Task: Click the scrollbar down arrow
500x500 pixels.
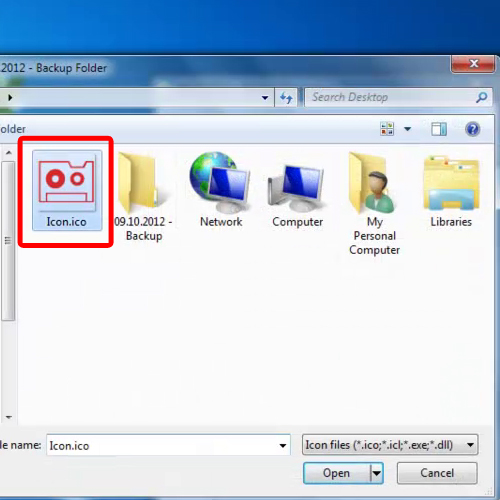Action: click(9, 417)
